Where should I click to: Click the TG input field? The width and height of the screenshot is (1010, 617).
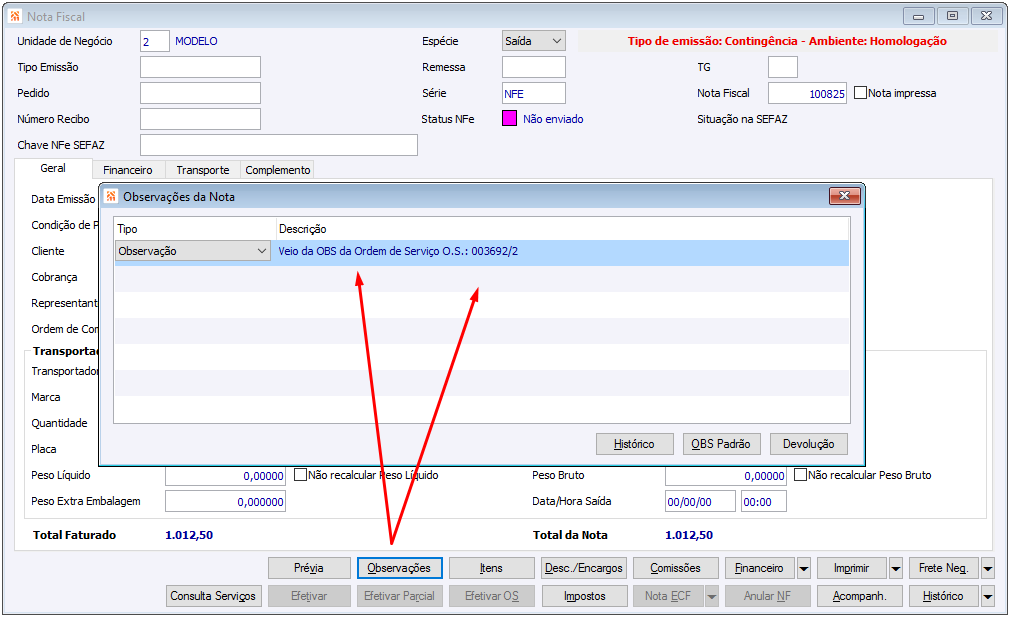pyautogui.click(x=783, y=67)
